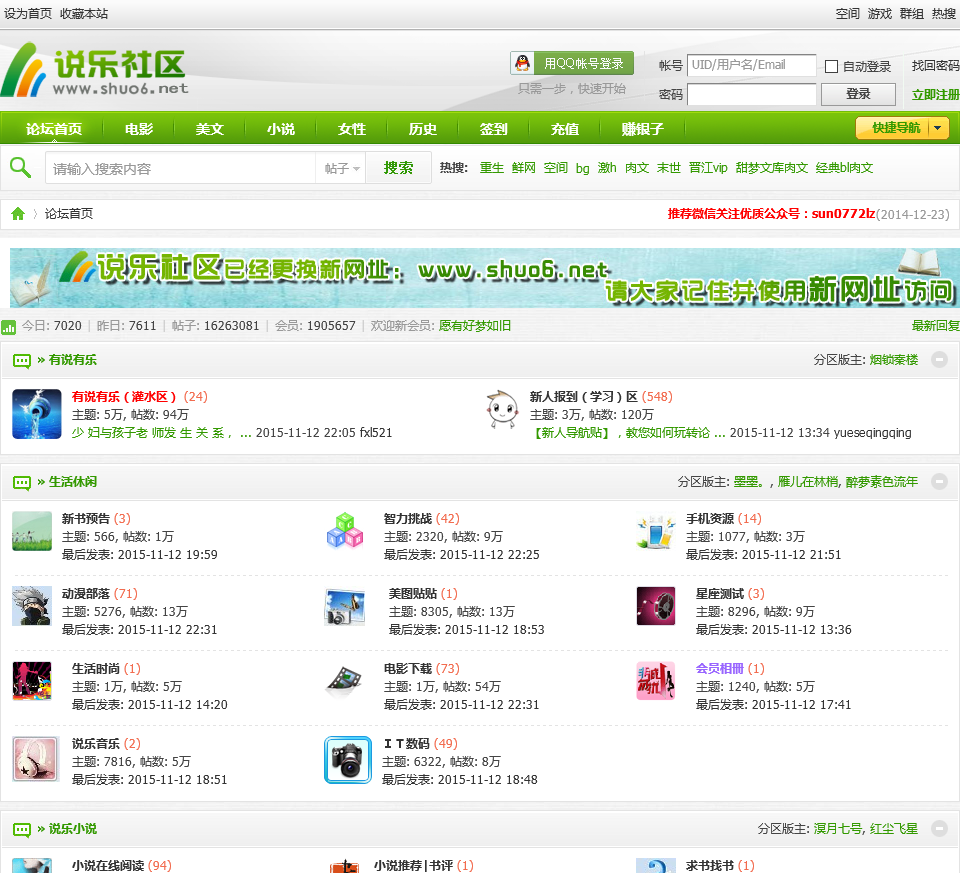The height and width of the screenshot is (873, 960).
Task: Open 美图贴贴 photo forum icon
Action: point(345,606)
